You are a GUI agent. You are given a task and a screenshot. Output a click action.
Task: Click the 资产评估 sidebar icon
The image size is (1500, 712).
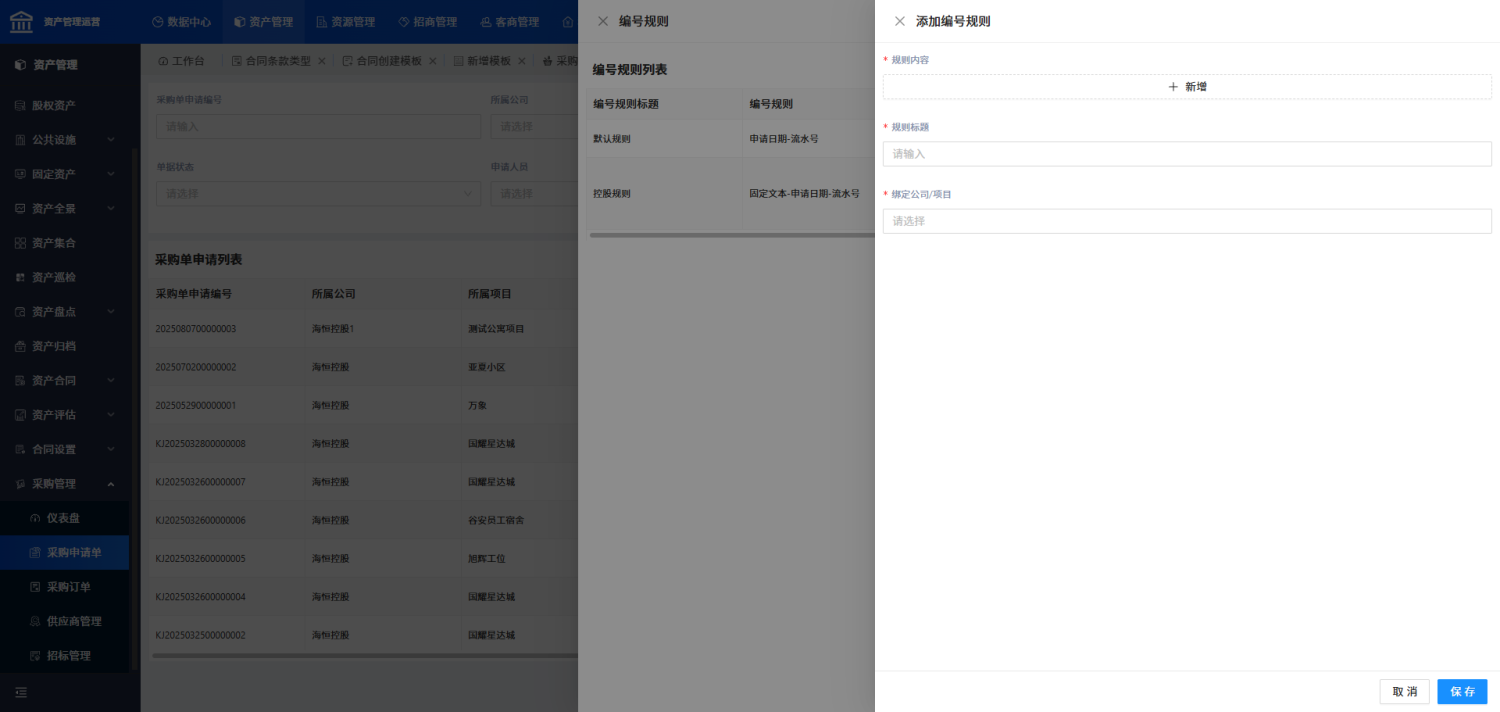click(20, 415)
